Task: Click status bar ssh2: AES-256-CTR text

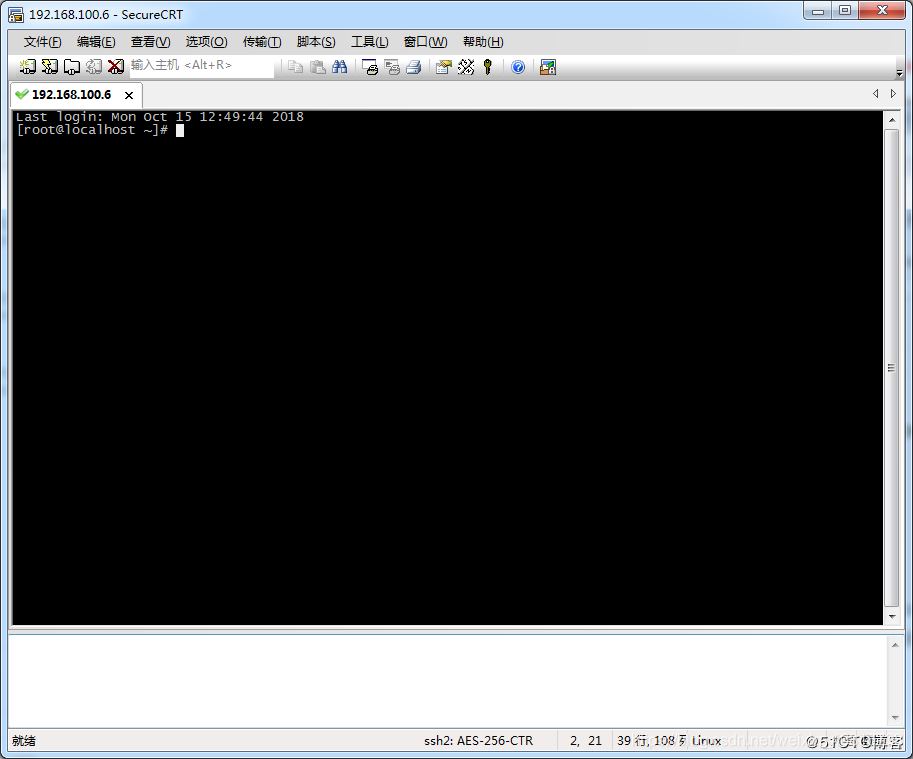Action: (x=478, y=740)
